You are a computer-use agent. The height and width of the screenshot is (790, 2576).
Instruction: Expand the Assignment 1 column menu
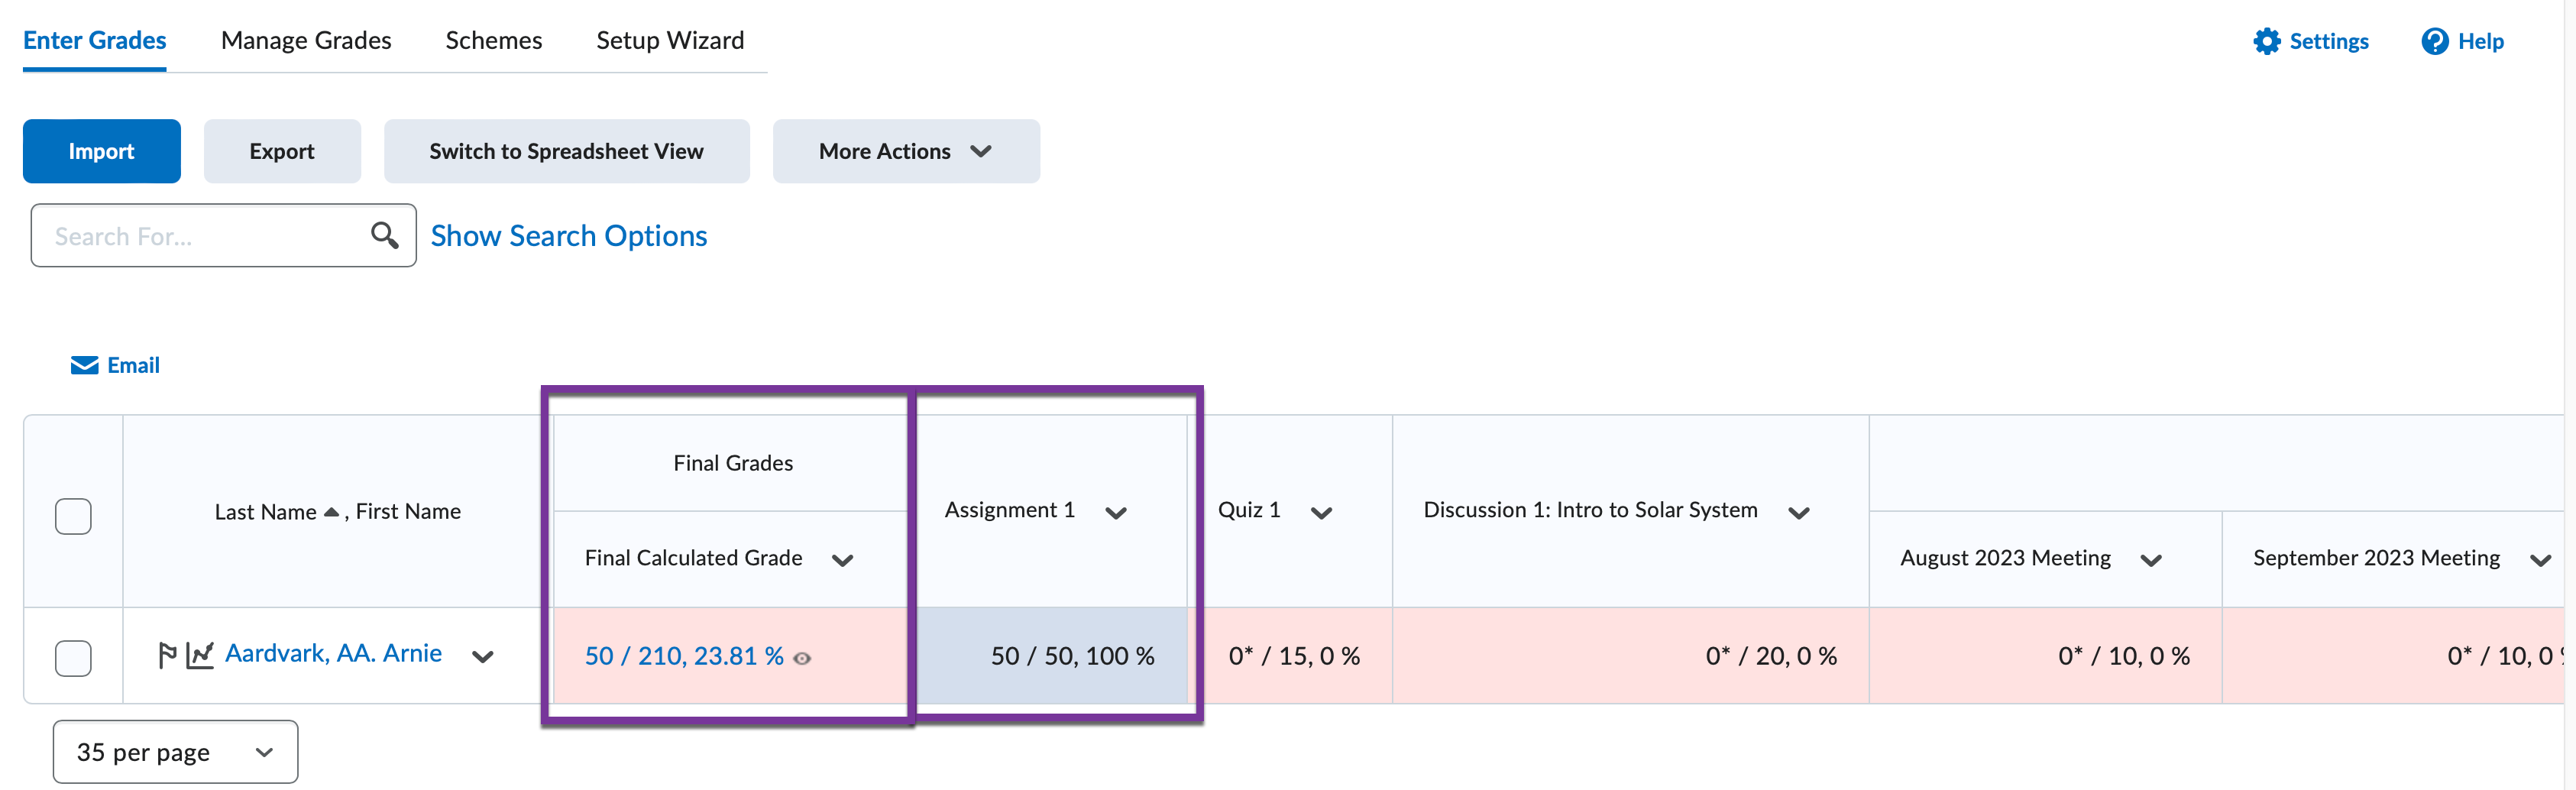(x=1117, y=511)
